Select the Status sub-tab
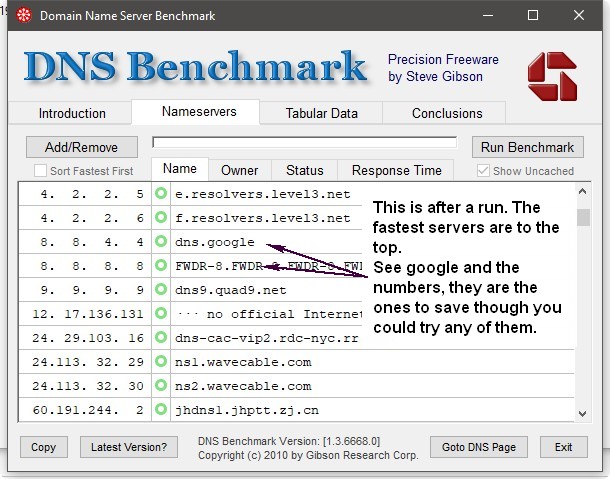The width and height of the screenshot is (610, 479). pos(305,170)
